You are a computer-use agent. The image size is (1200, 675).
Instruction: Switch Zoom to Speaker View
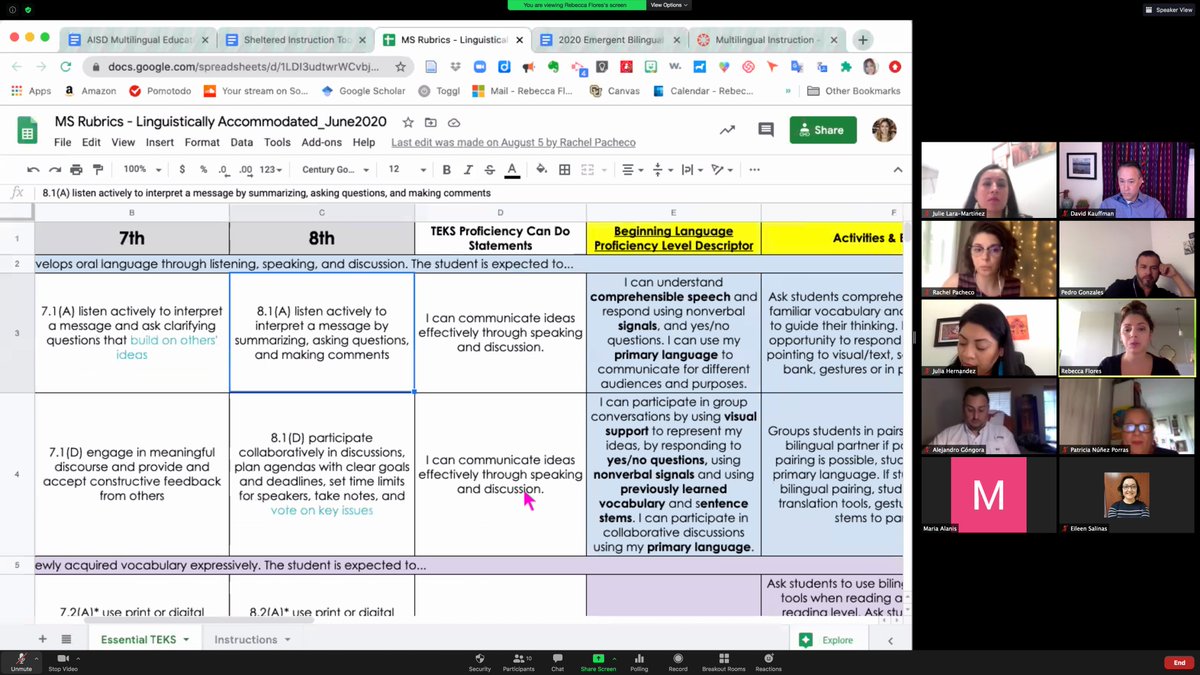coord(1168,9)
